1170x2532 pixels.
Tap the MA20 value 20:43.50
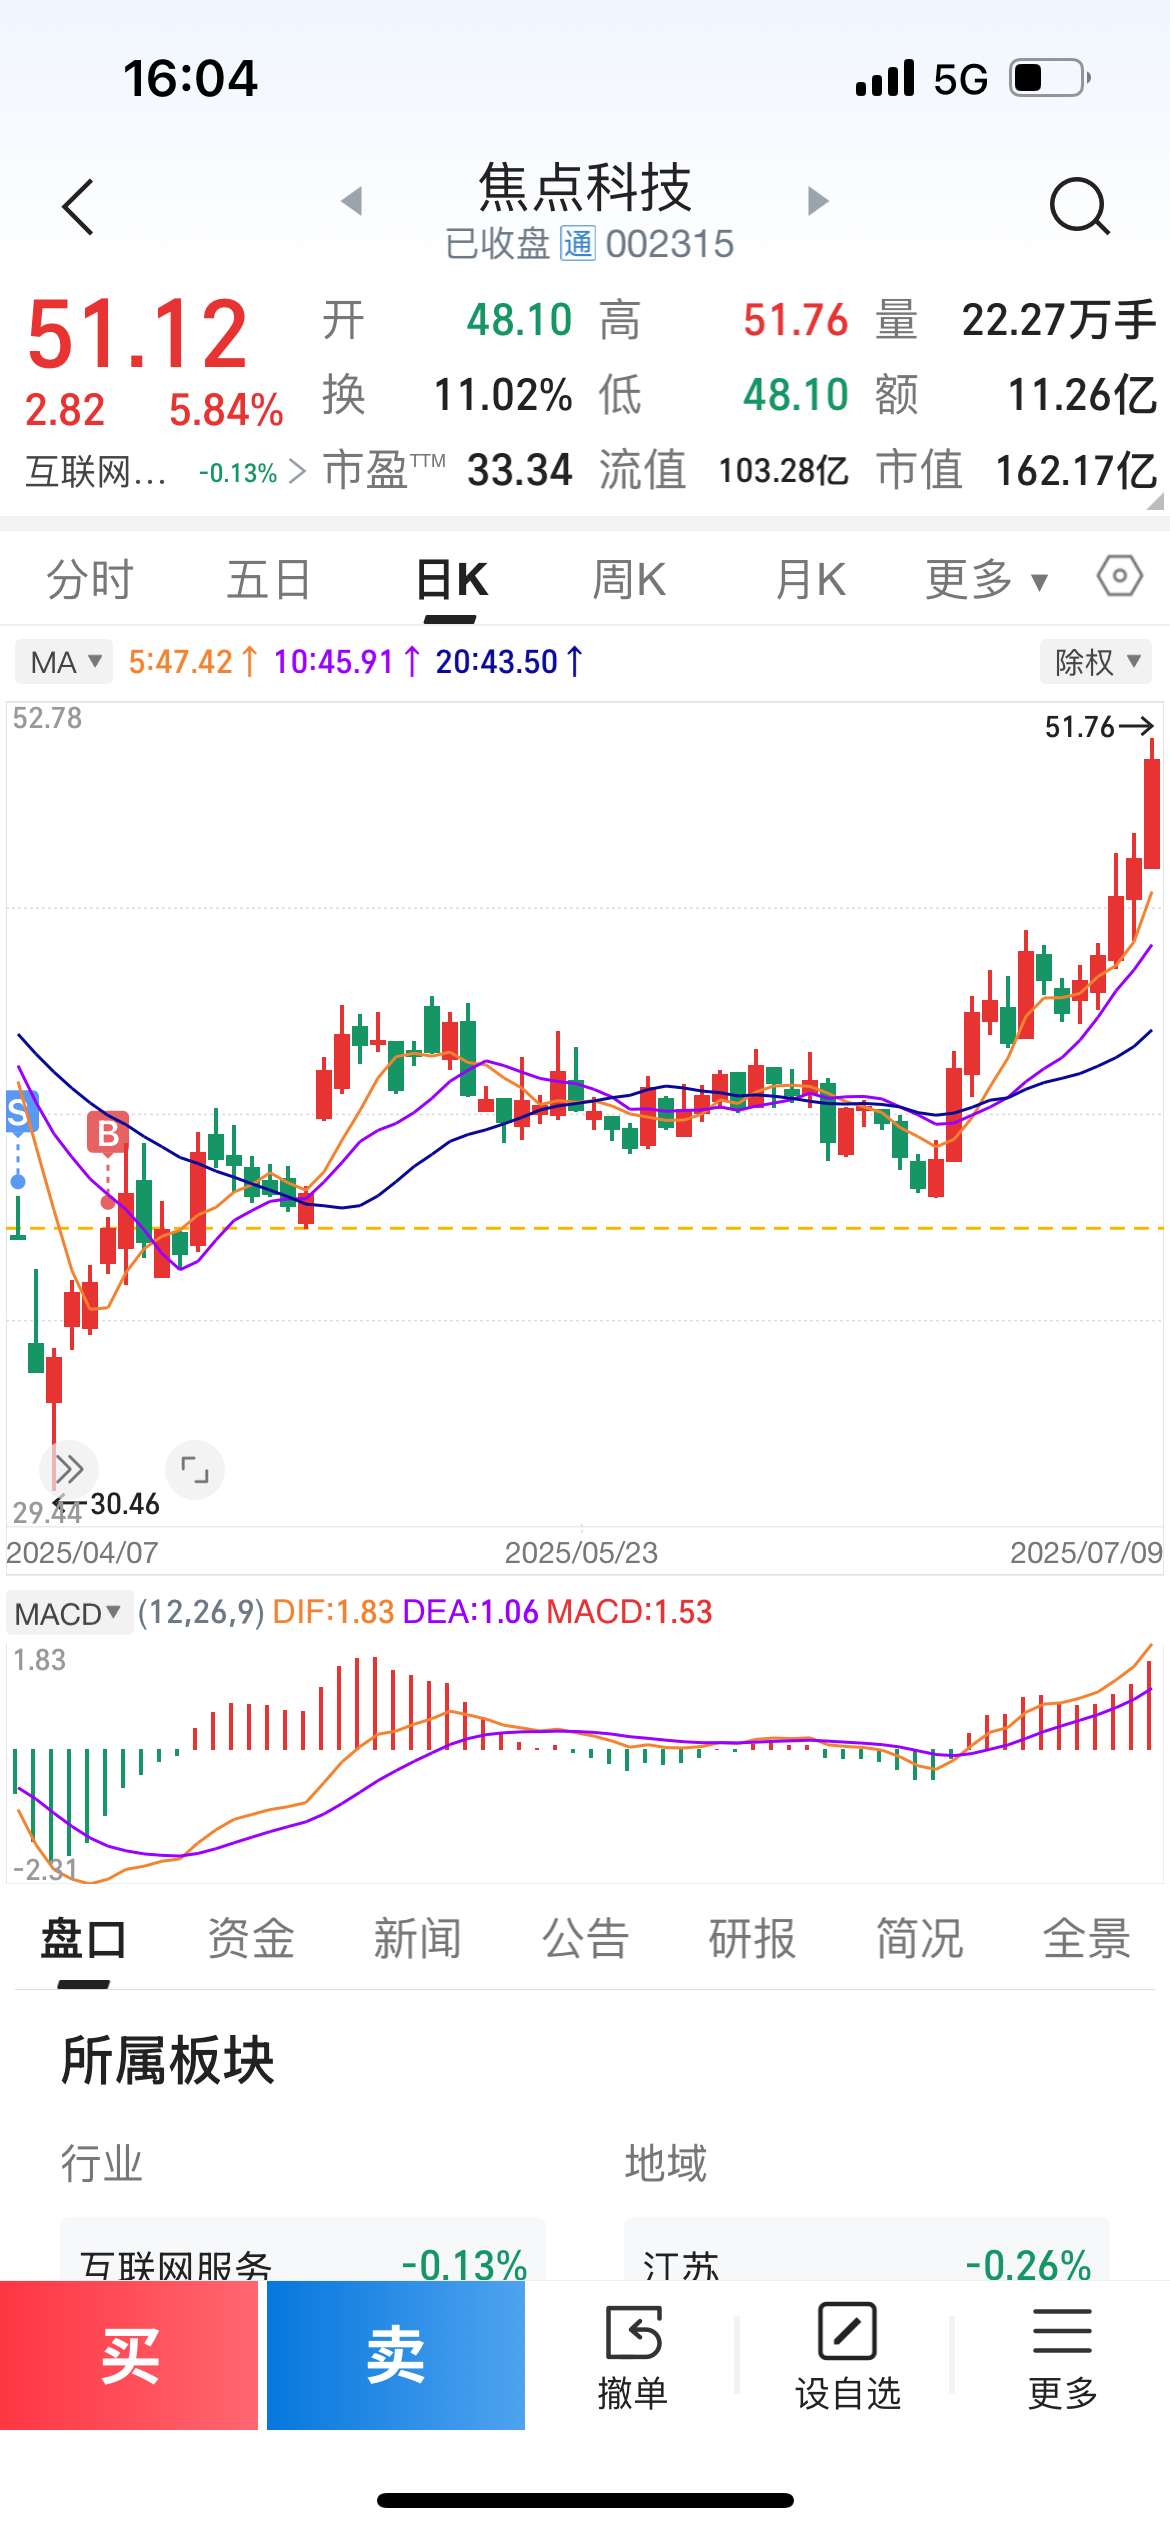[497, 662]
